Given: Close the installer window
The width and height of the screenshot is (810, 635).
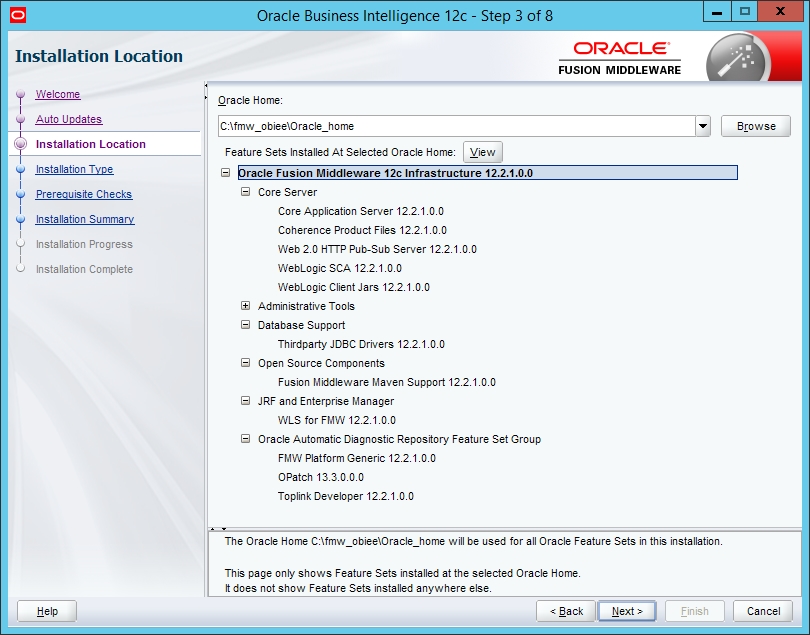Looking at the screenshot, I should (780, 12).
